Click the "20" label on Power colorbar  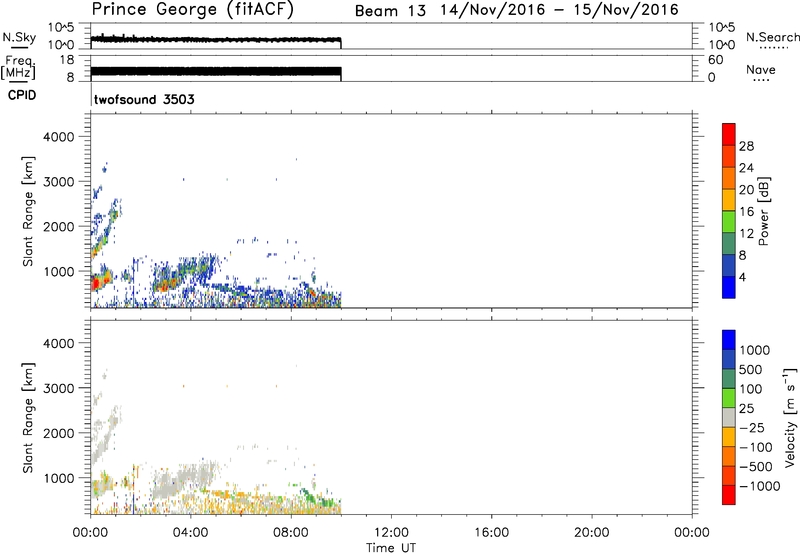point(746,190)
